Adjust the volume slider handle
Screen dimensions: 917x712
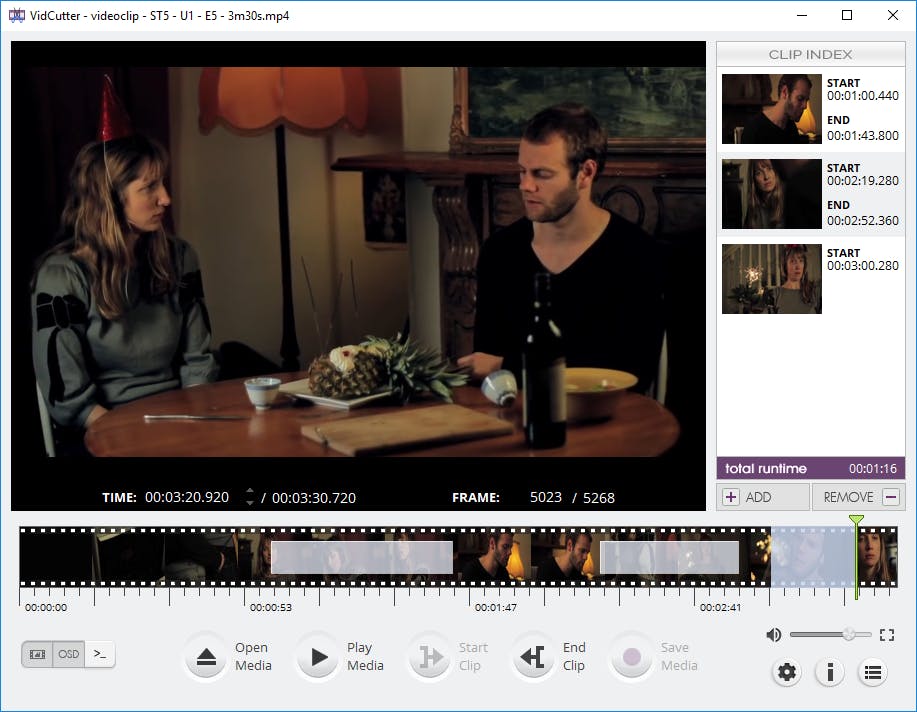[x=849, y=634]
